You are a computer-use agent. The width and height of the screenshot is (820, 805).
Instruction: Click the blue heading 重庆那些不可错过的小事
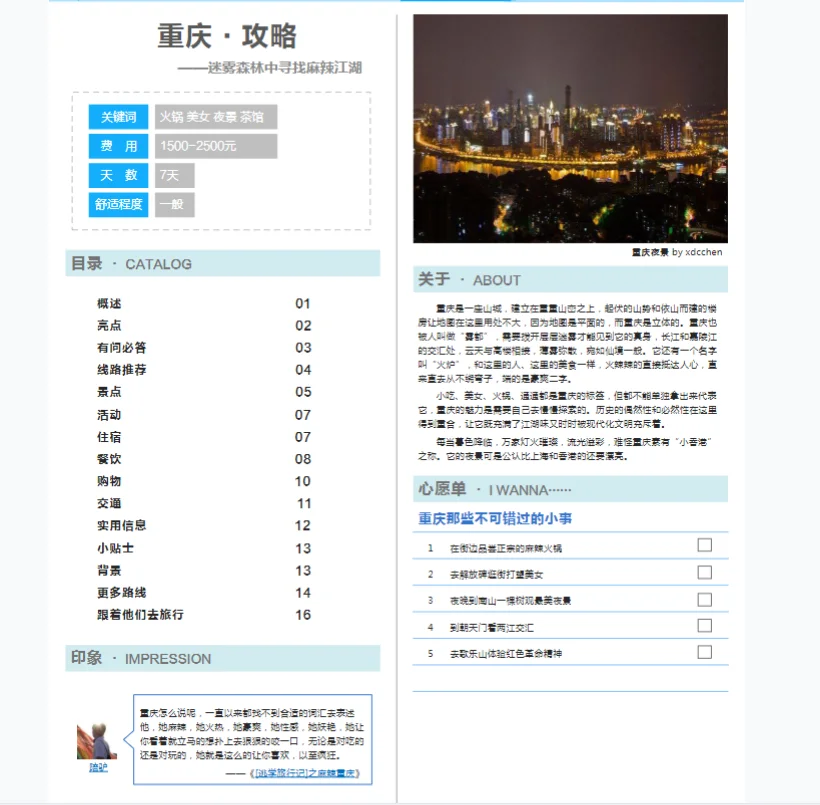click(493, 517)
